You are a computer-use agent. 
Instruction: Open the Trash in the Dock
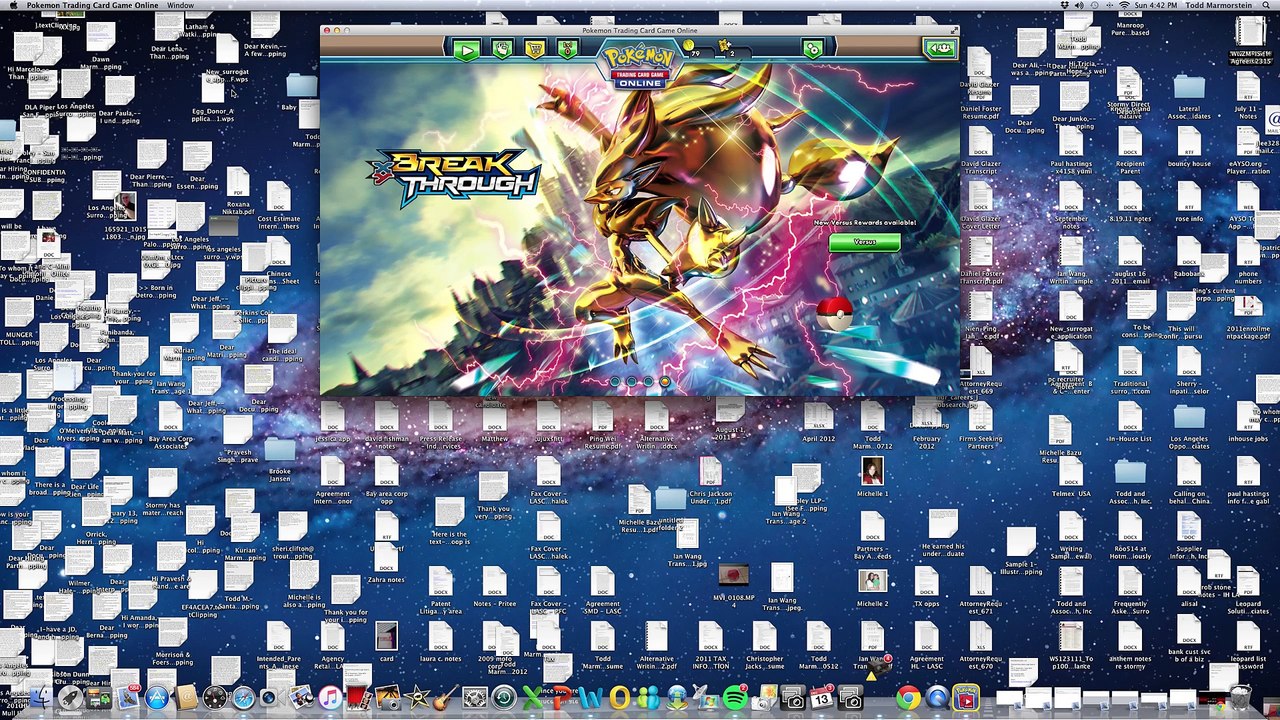[1241, 697]
